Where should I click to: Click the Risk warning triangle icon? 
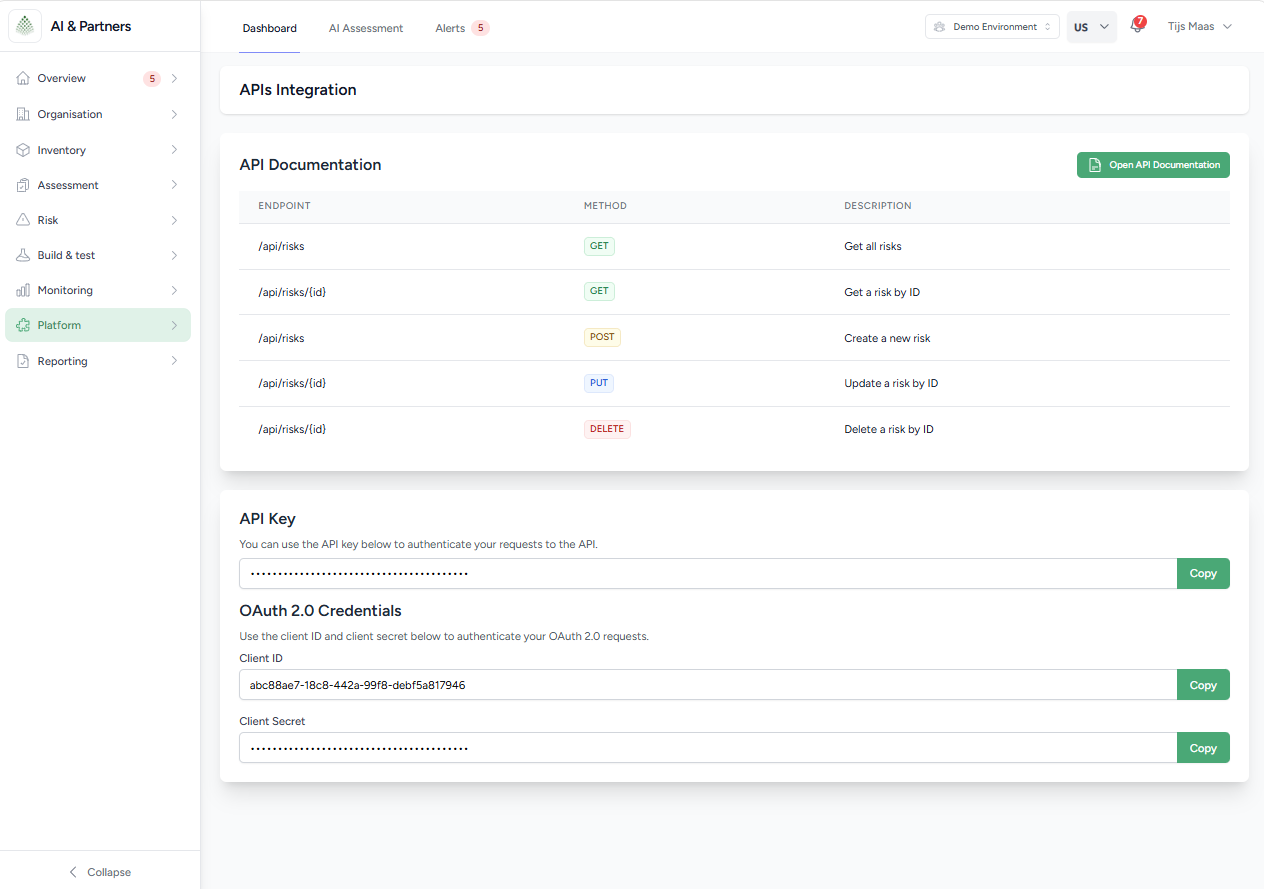(23, 220)
